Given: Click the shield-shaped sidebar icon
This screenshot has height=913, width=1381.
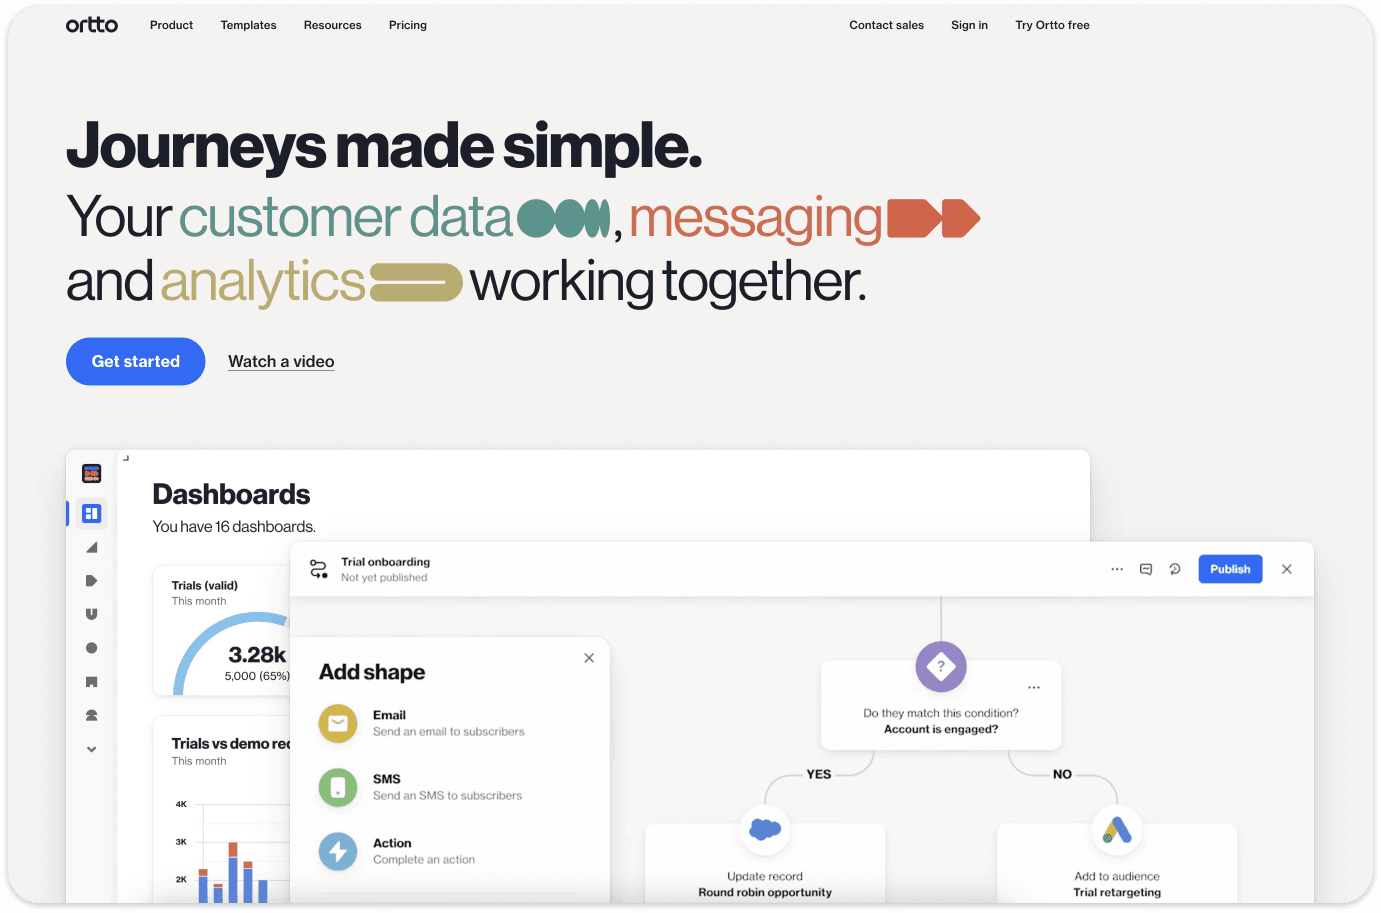Looking at the screenshot, I should coord(92,614).
